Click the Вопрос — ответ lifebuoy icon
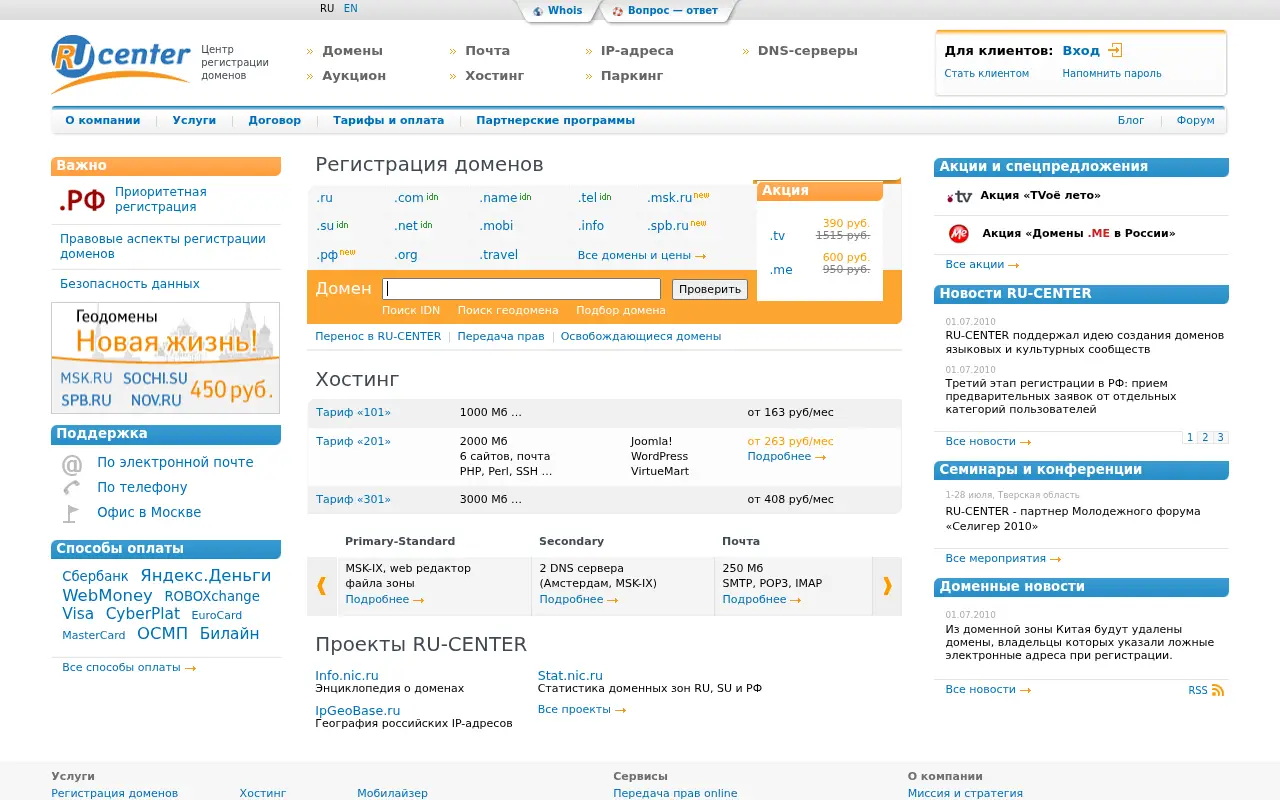This screenshot has height=800, width=1280. [618, 11]
